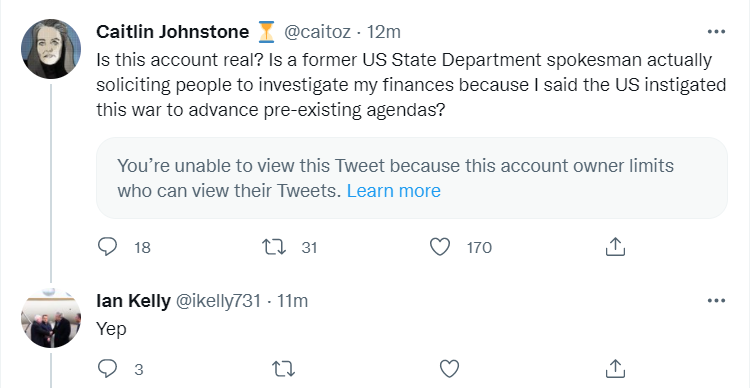Screen dimensions: 750x388
Task: Retweet Ian Kelly's Yep reply
Action: tap(283, 369)
